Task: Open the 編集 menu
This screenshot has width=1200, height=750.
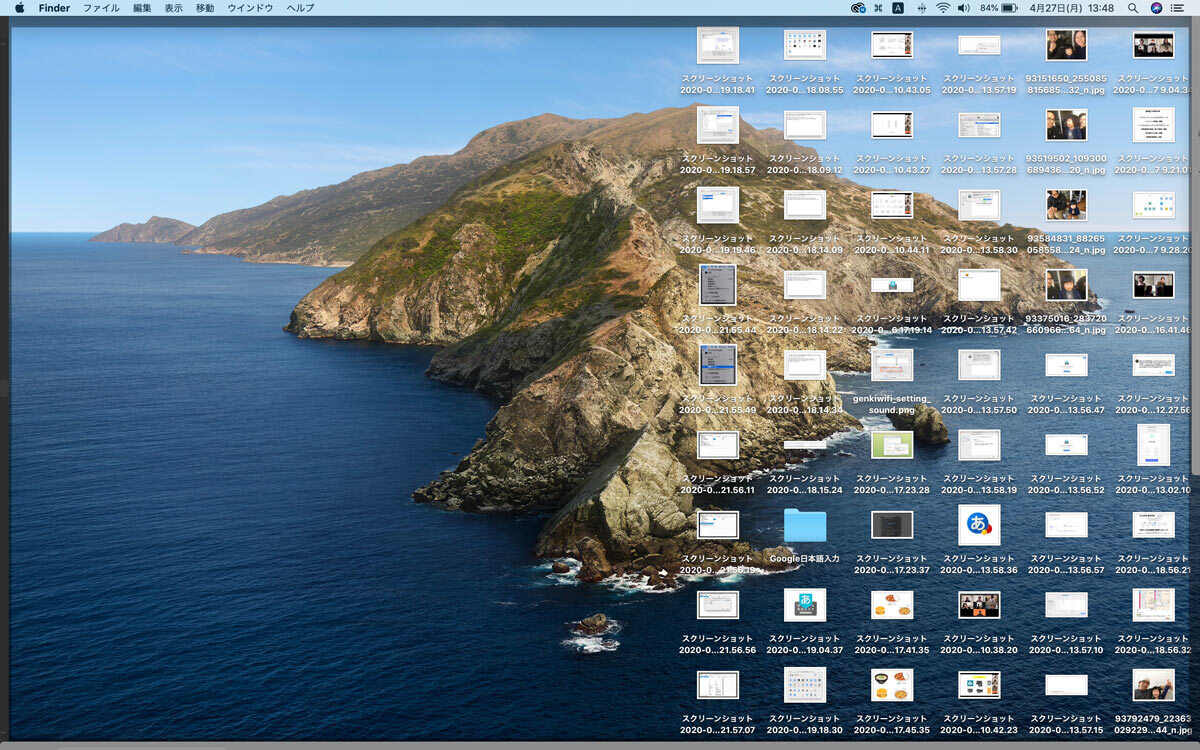Action: [x=142, y=8]
